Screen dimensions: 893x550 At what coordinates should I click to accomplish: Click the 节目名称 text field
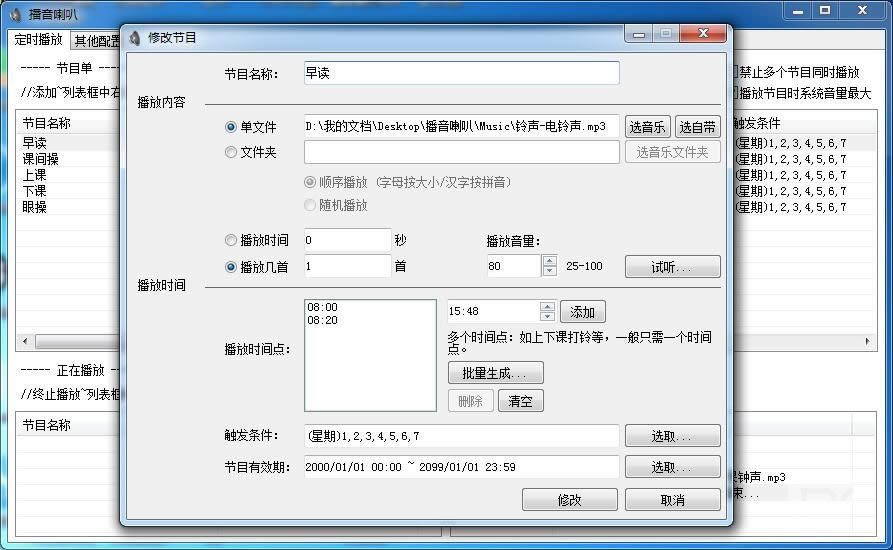(461, 73)
